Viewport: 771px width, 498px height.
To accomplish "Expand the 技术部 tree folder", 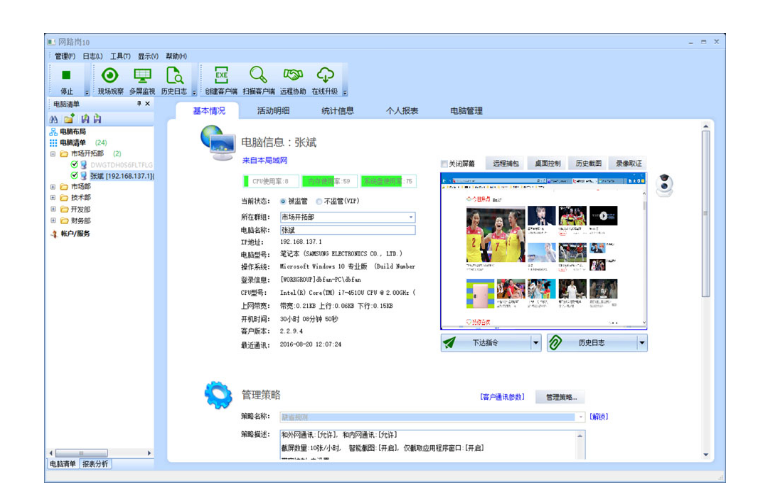I will click(x=52, y=198).
